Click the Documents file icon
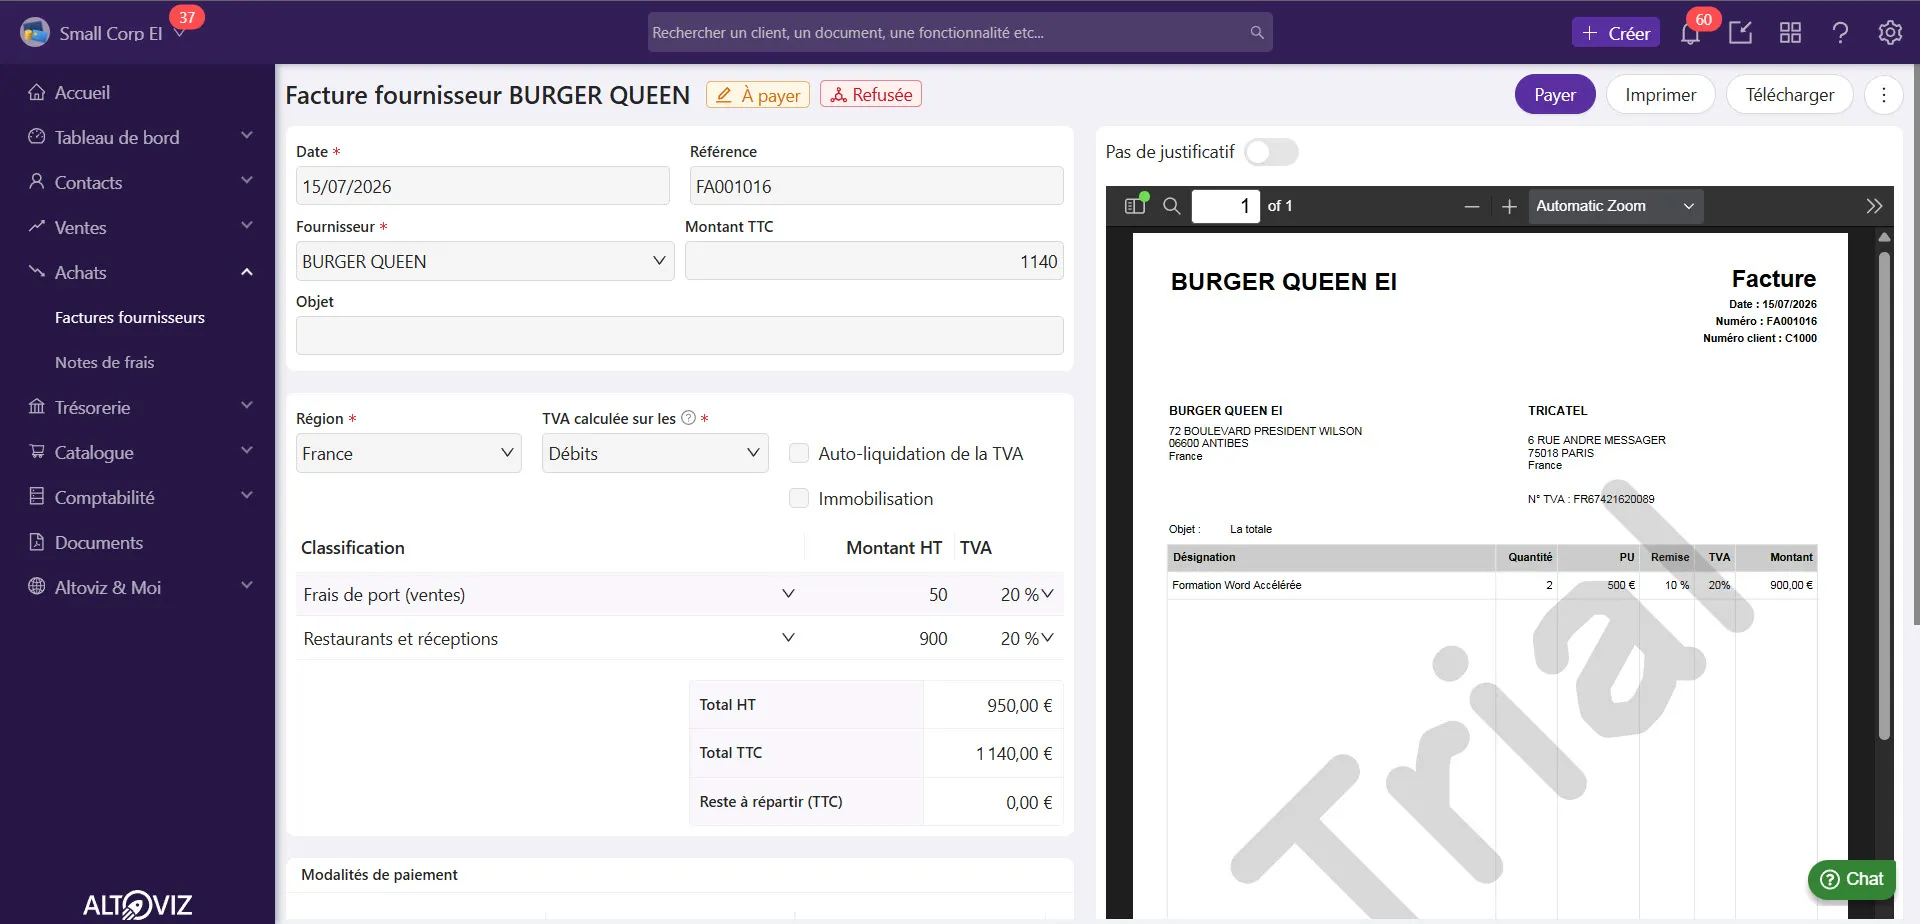The image size is (1920, 924). (x=37, y=542)
